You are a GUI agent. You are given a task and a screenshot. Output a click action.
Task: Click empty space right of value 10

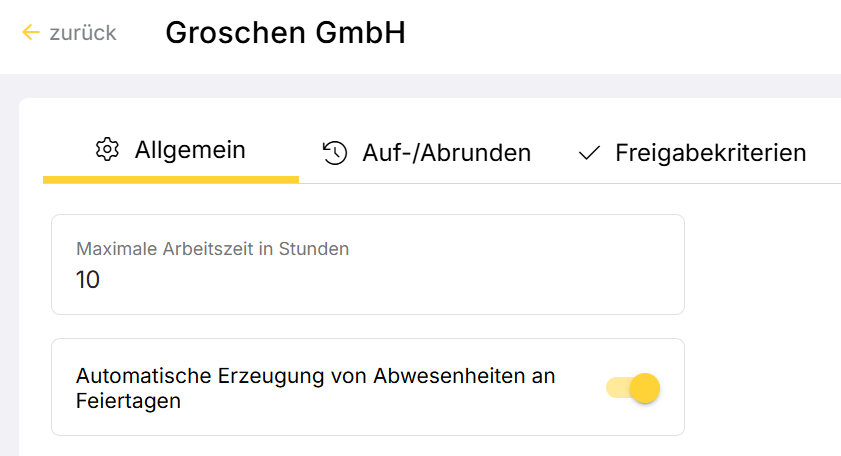400,281
